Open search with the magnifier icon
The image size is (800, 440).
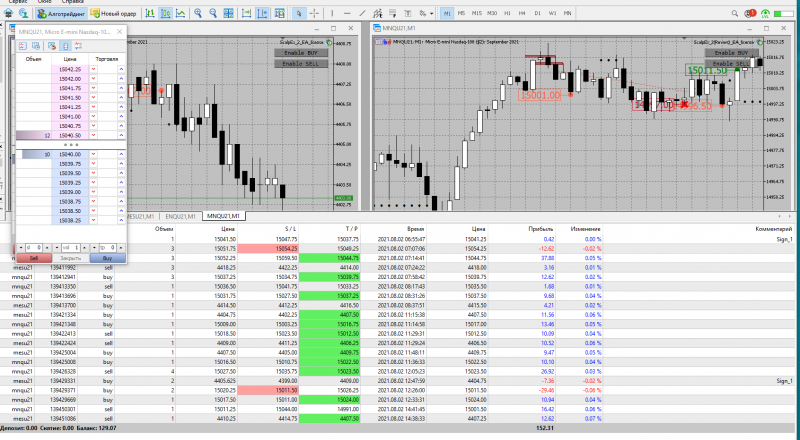pyautogui.click(x=735, y=14)
